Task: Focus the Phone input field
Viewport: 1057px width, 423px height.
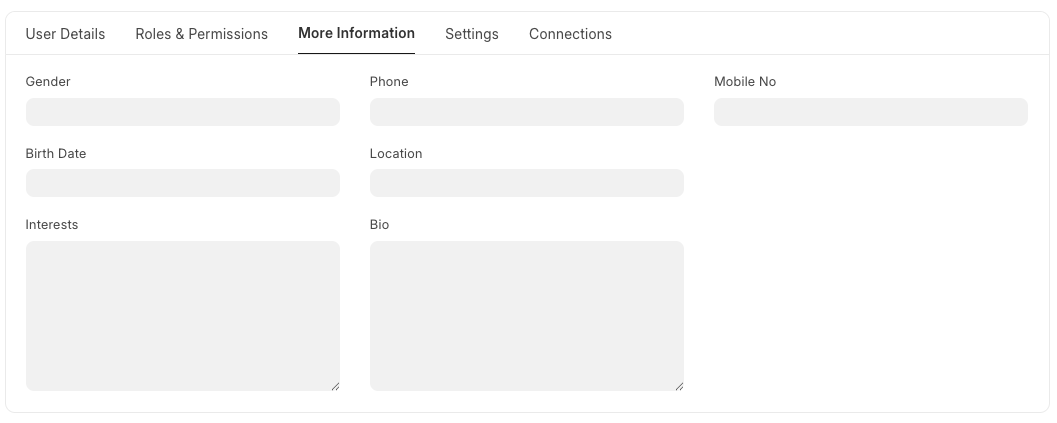Action: point(526,112)
